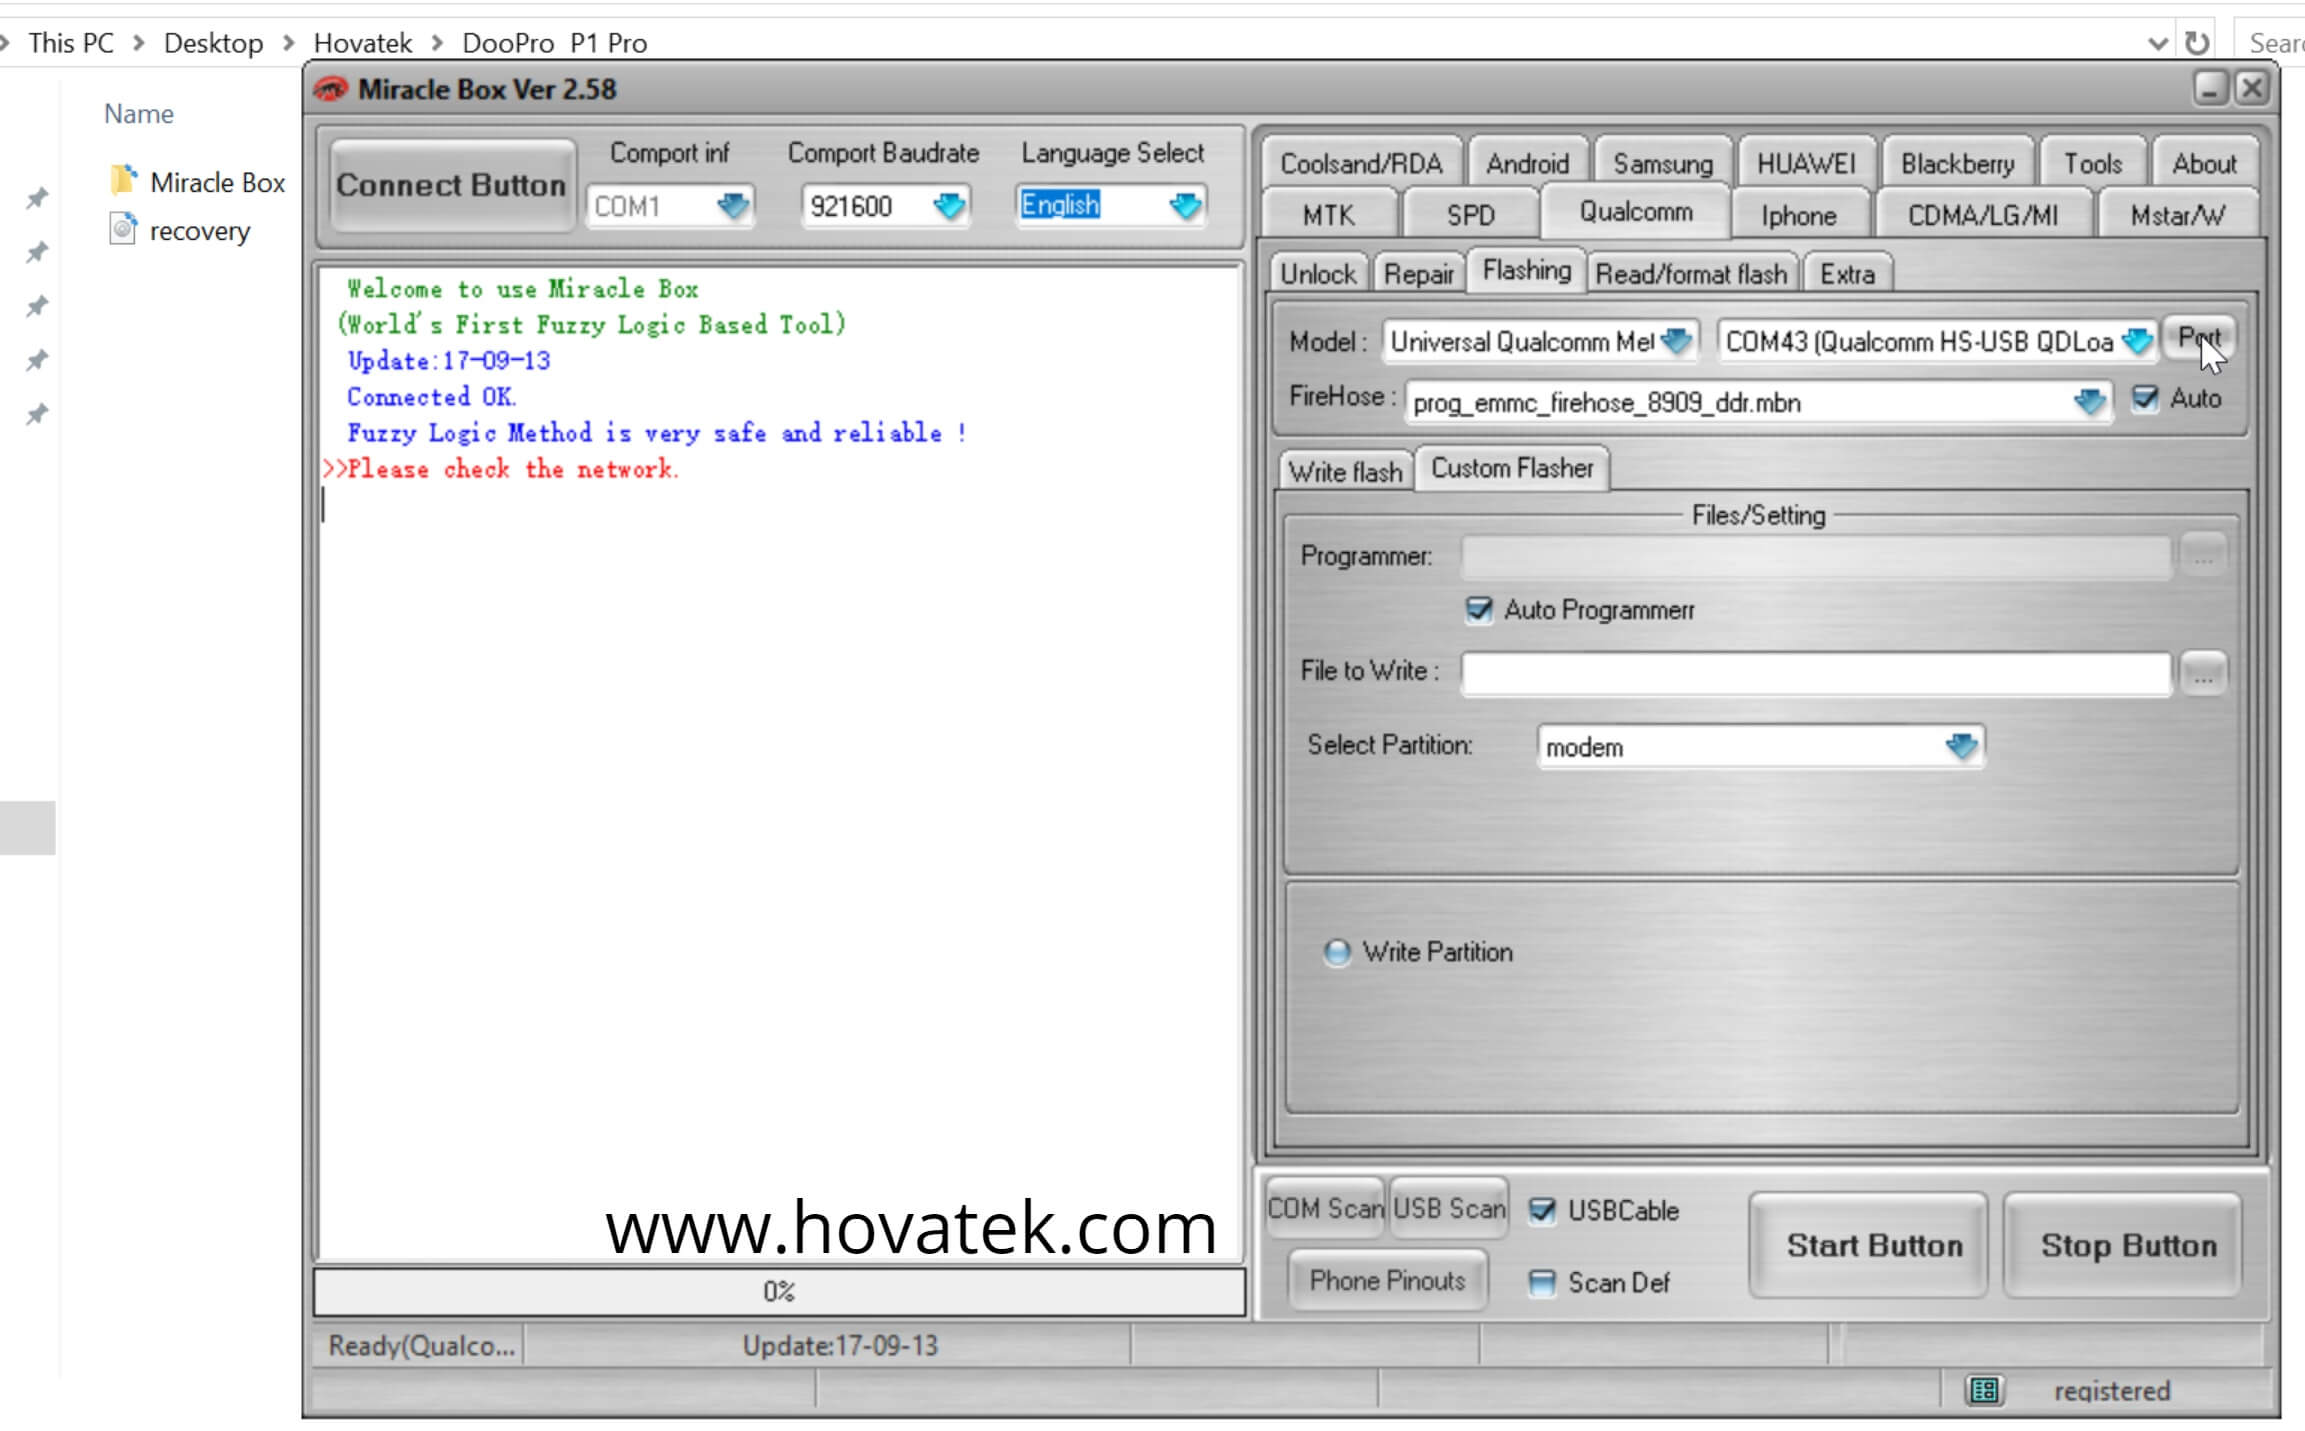Click the Connect Button
Screen dimensions: 2305x1431
pos(451,185)
